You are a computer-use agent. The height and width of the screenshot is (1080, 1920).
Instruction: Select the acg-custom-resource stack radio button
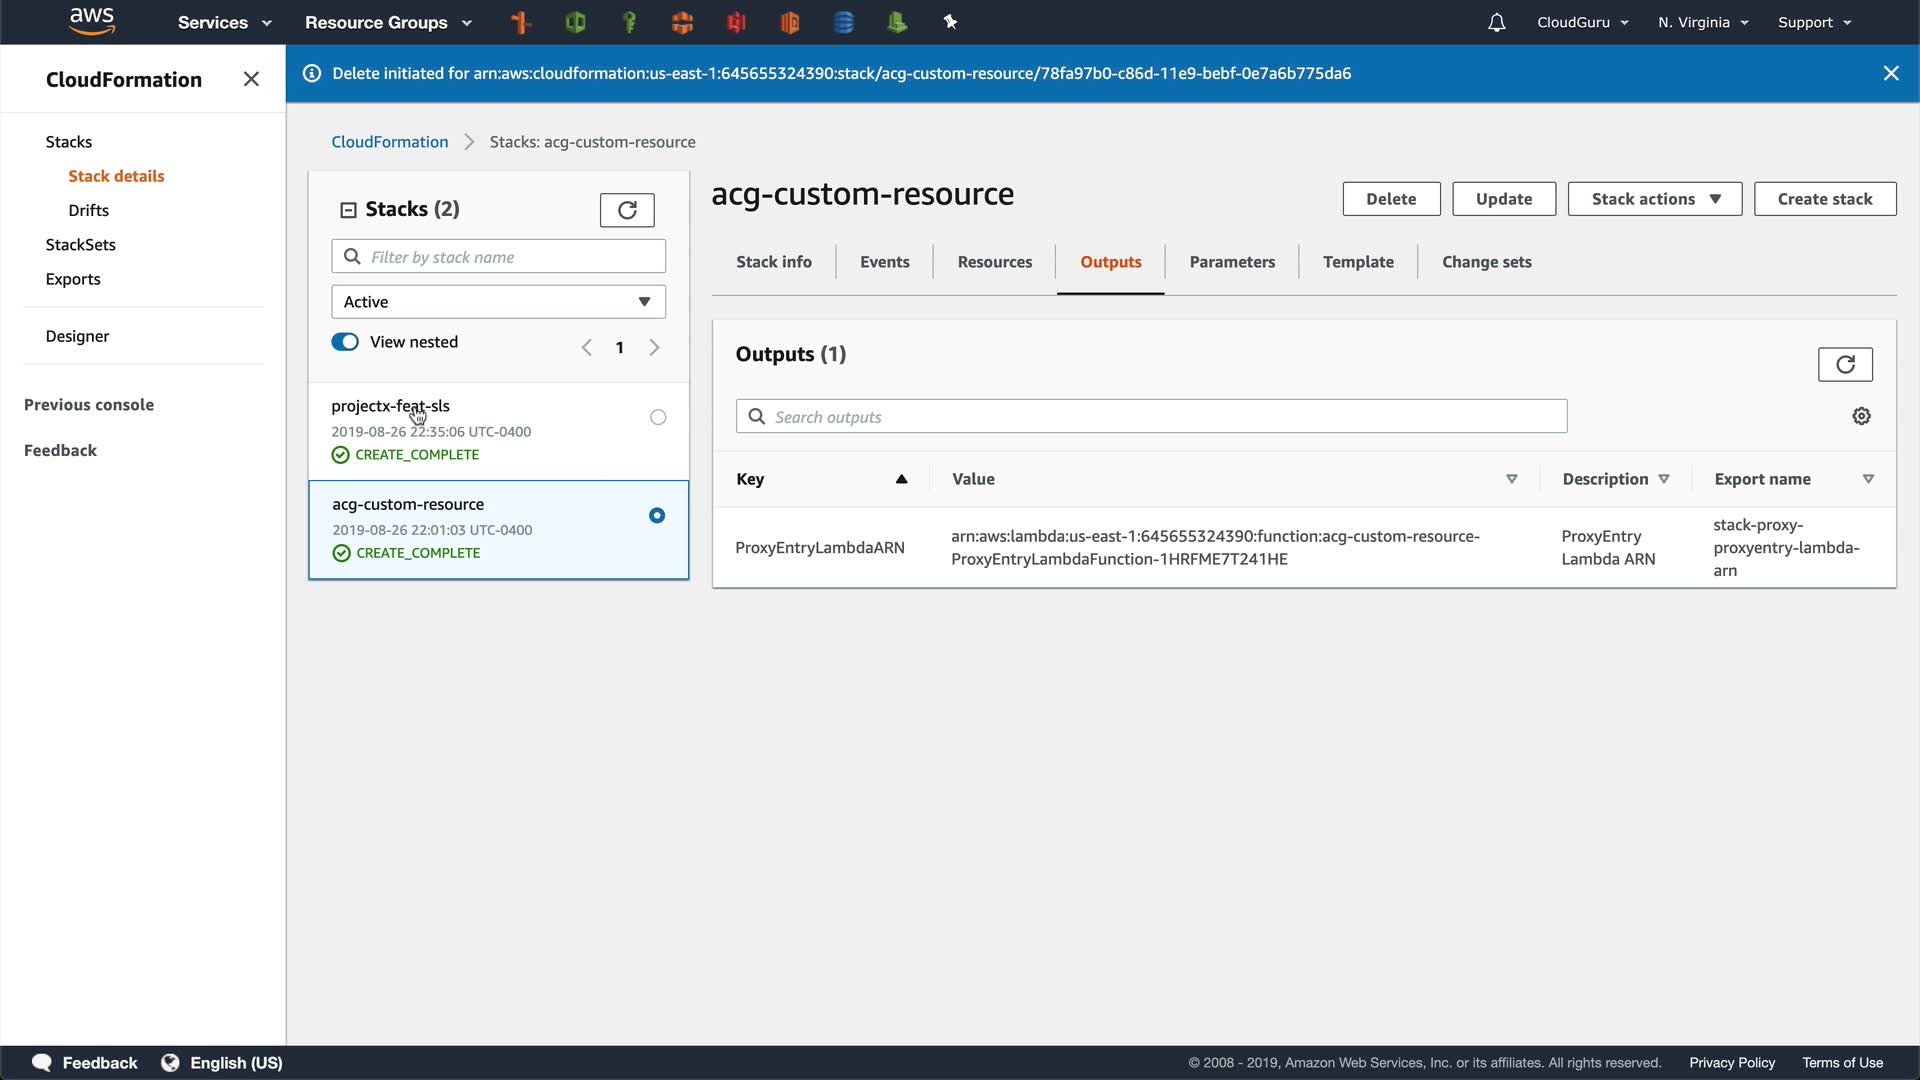pyautogui.click(x=656, y=515)
